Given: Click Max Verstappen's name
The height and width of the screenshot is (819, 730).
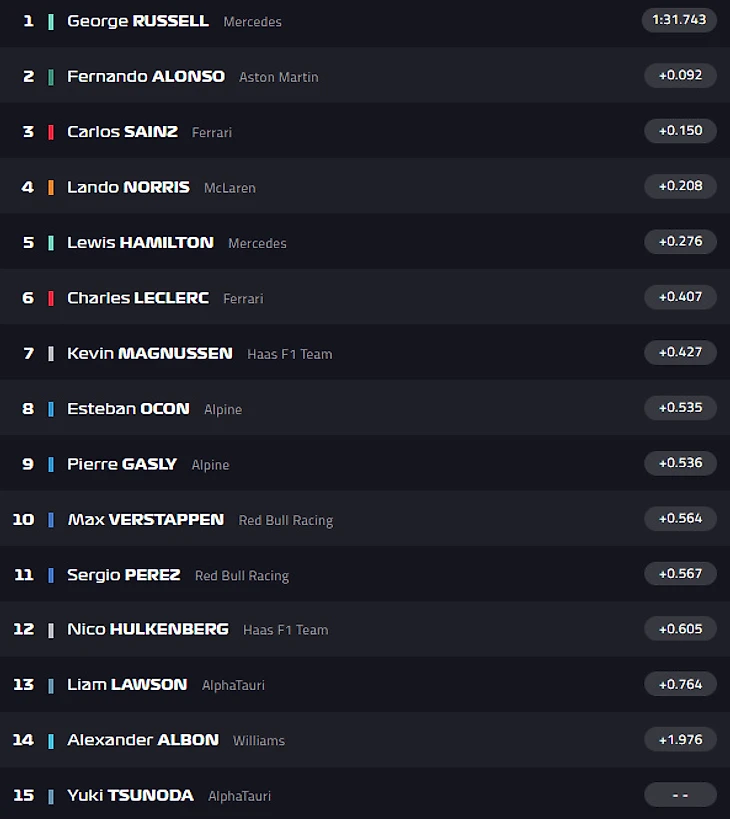Looking at the screenshot, I should pyautogui.click(x=145, y=519).
